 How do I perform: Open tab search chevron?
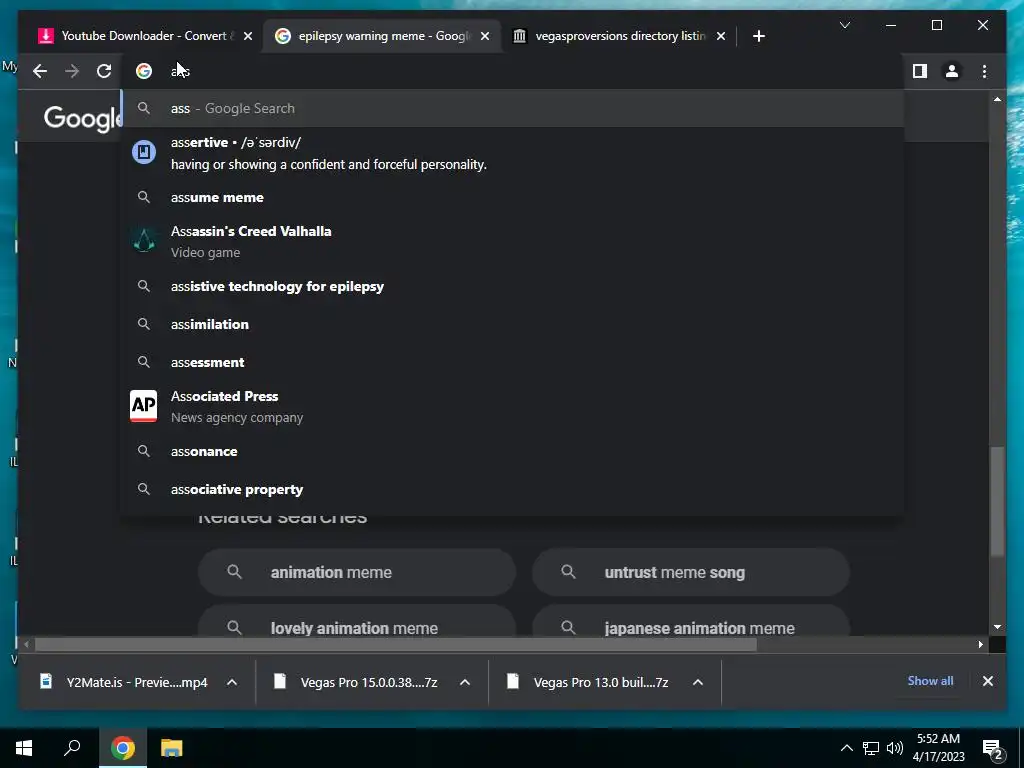pos(844,25)
